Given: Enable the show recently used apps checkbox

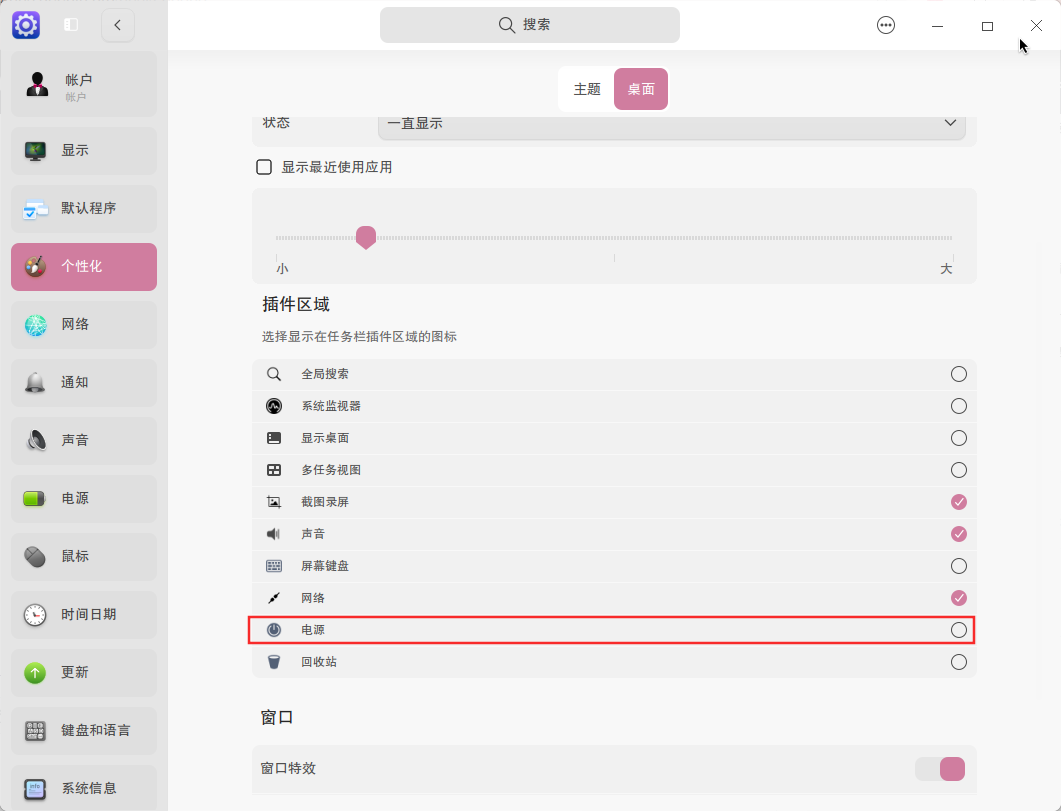Looking at the screenshot, I should (x=264, y=167).
